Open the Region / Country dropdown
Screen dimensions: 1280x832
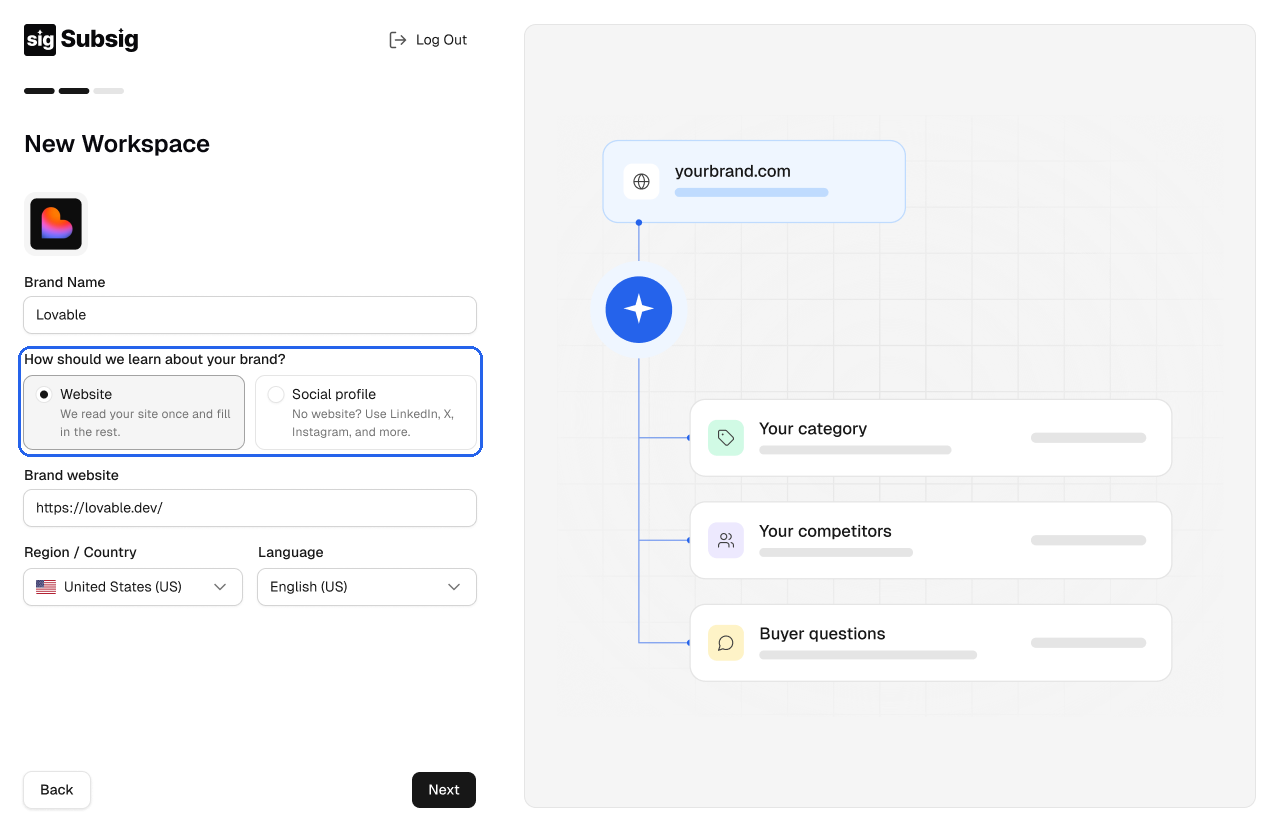133,587
